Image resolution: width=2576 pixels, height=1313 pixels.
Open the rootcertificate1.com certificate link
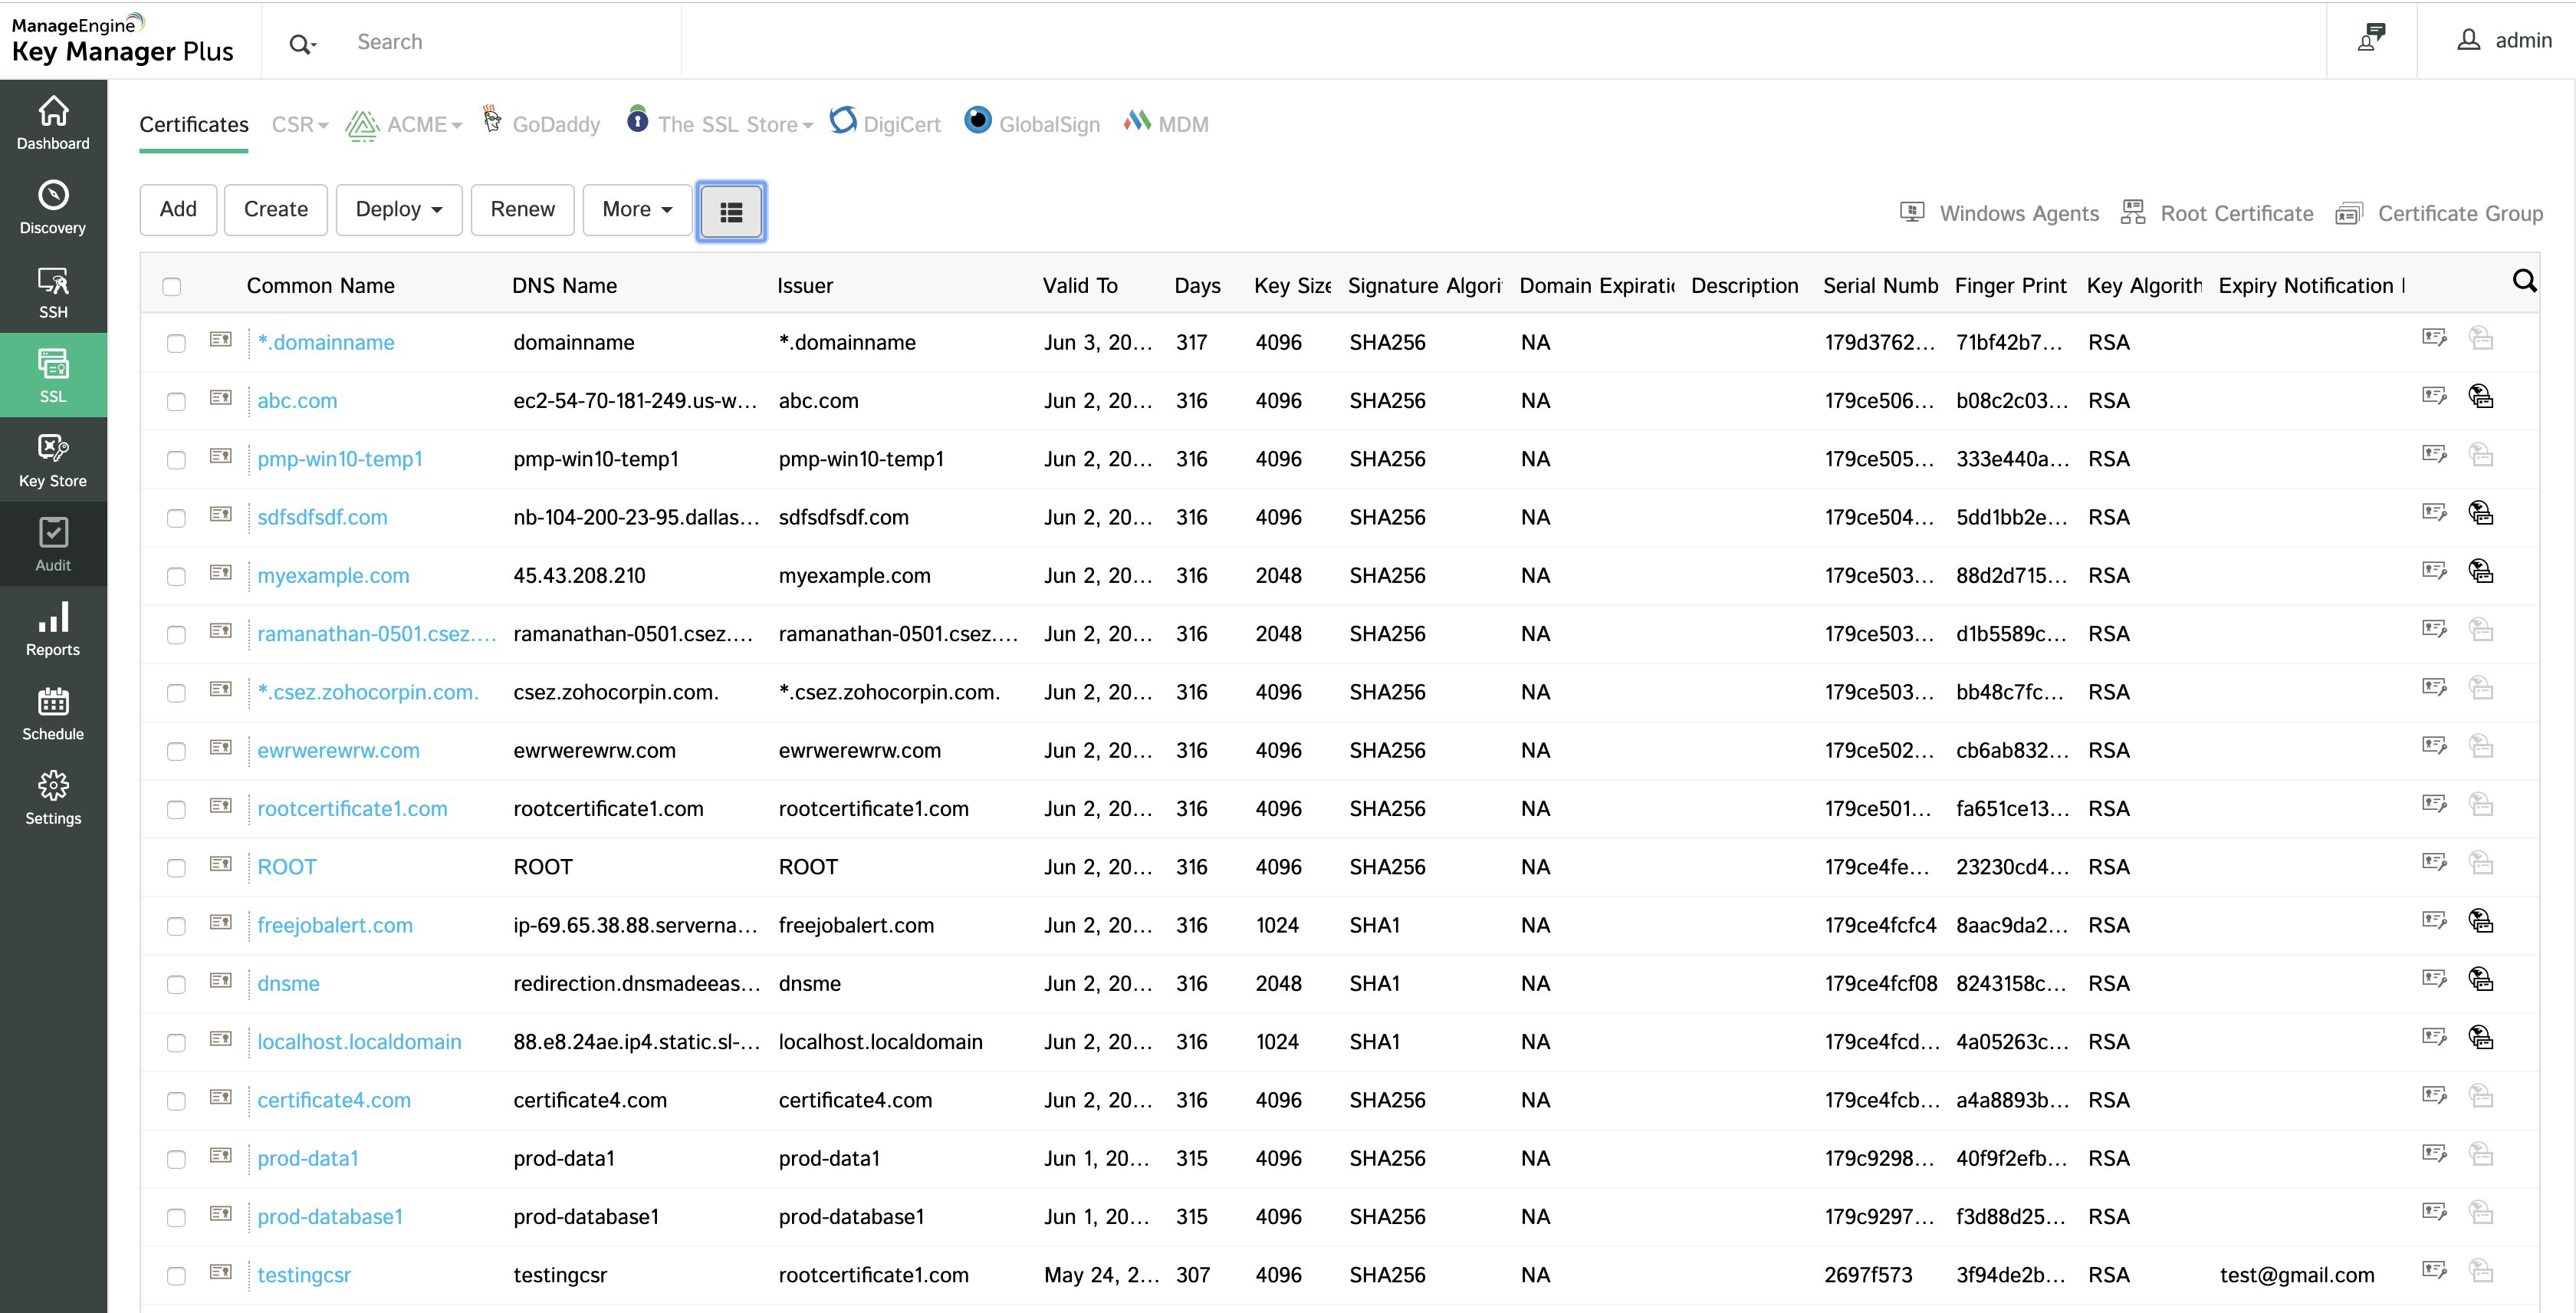click(x=351, y=808)
